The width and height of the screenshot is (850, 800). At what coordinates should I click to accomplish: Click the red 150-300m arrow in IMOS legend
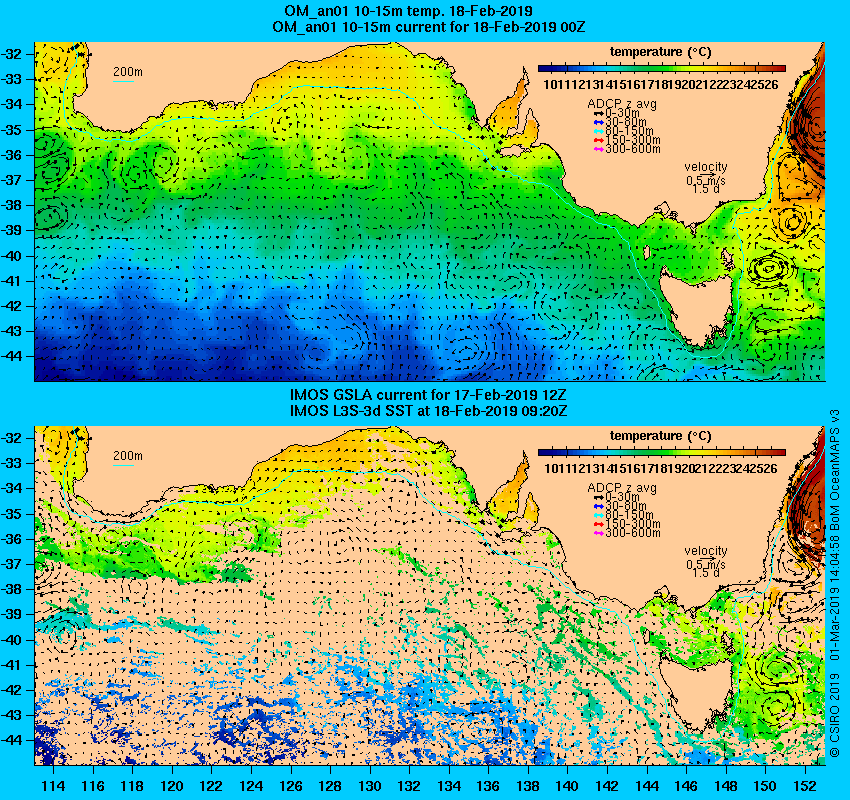pos(598,524)
